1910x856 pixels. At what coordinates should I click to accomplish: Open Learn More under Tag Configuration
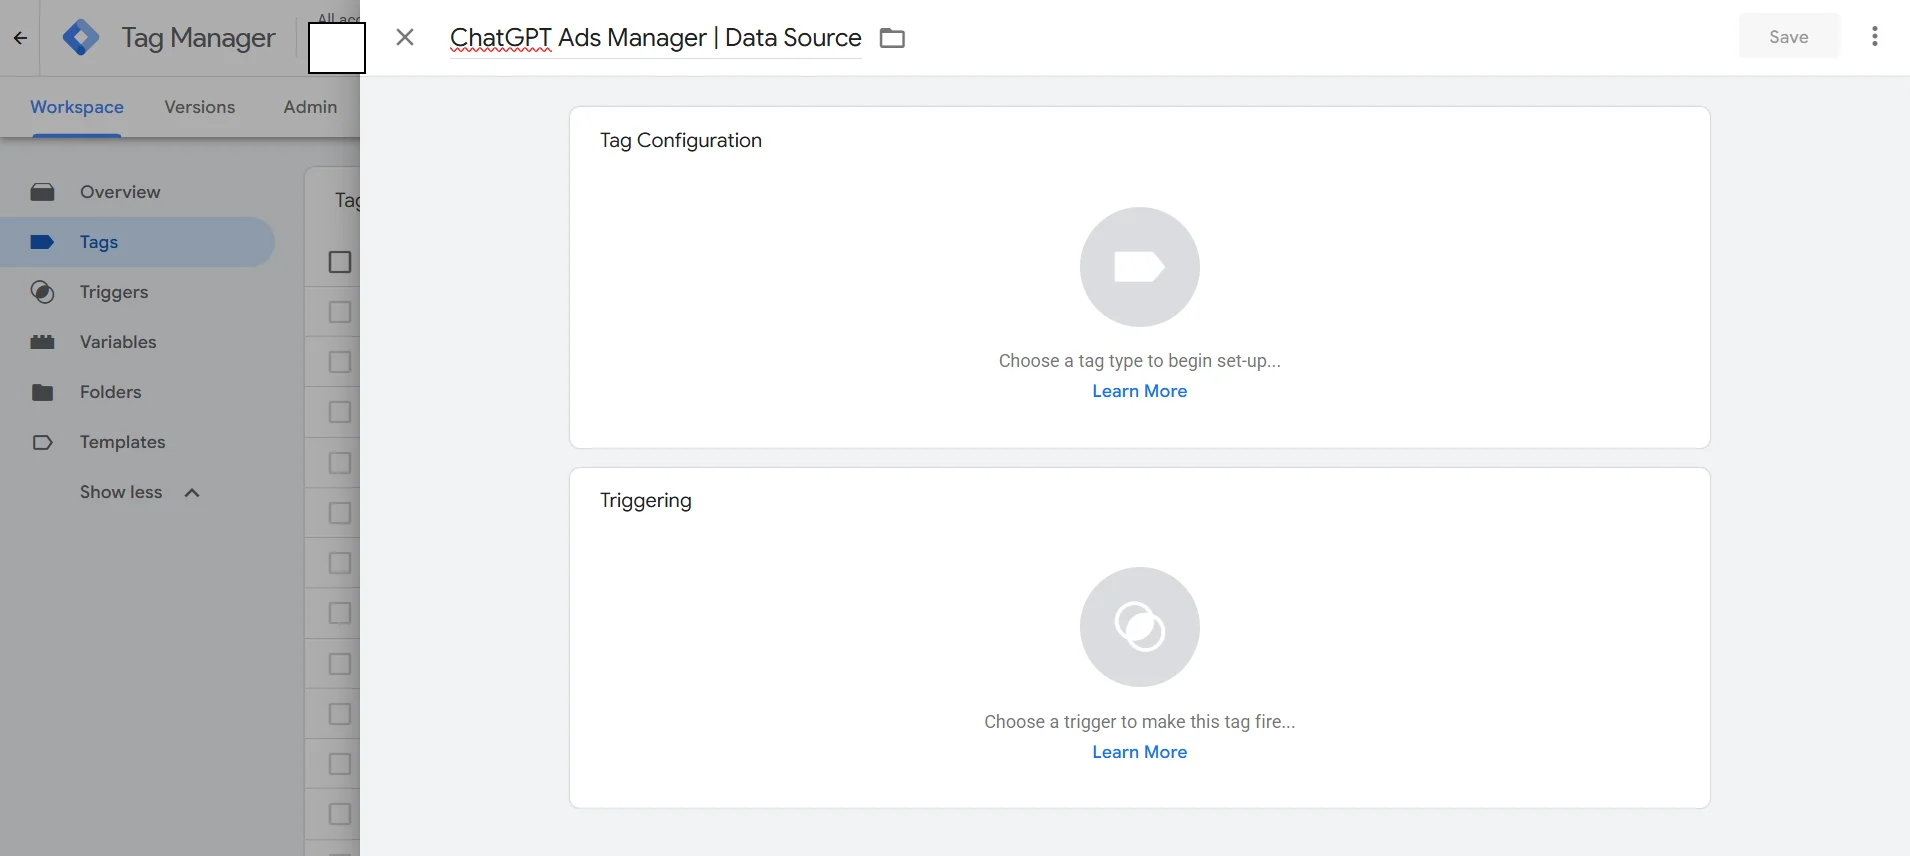pos(1140,391)
